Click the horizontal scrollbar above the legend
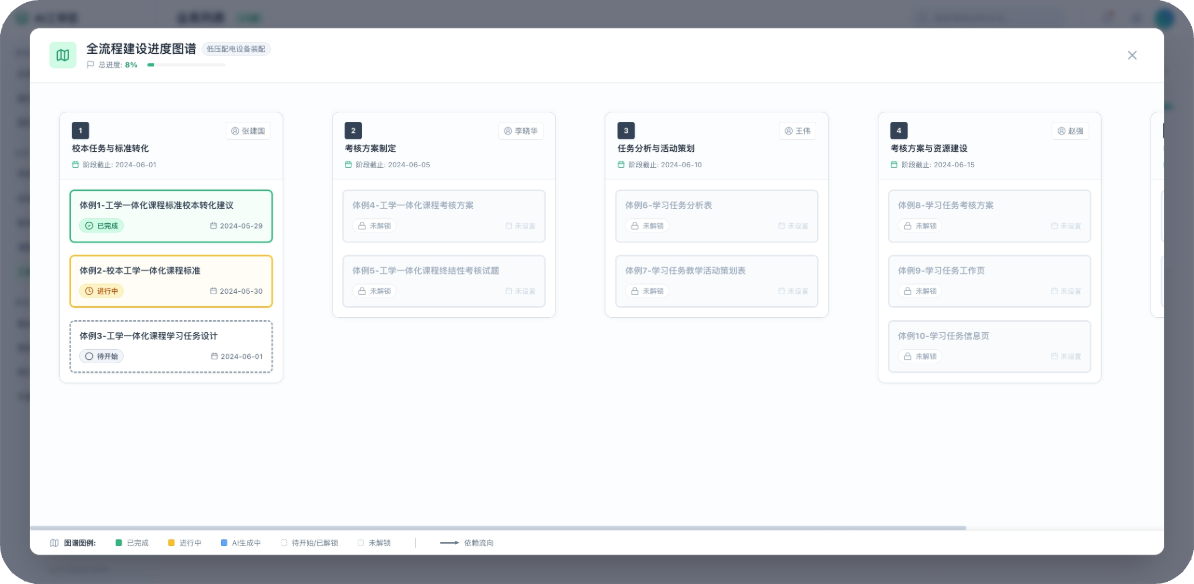 coord(498,528)
